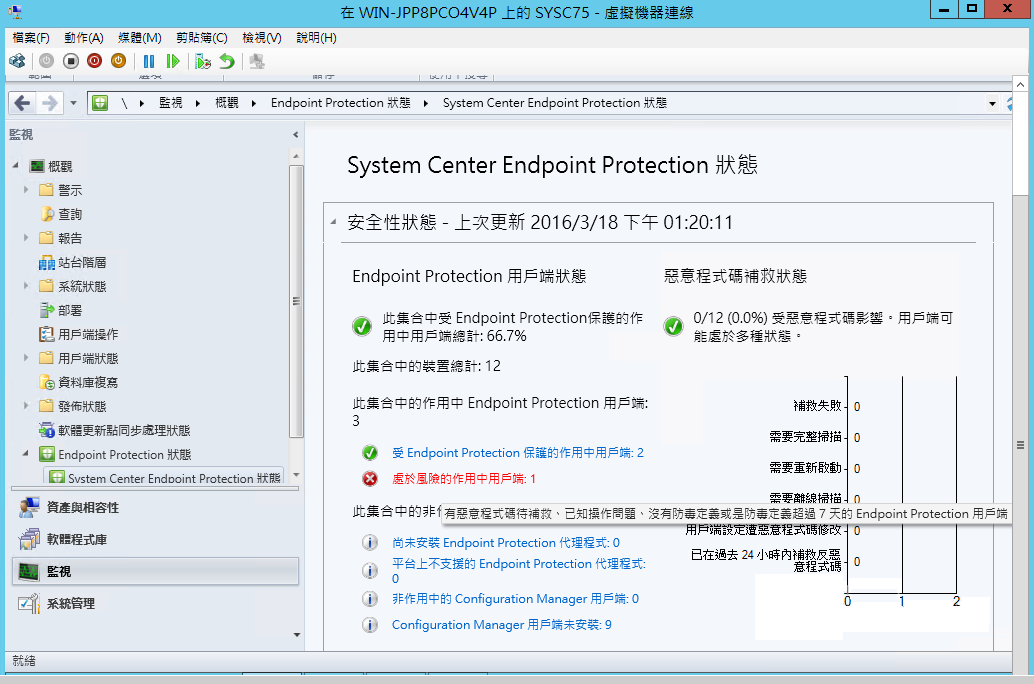Open the address bar dropdown arrow
Image resolution: width=1034 pixels, height=684 pixels.
point(992,104)
